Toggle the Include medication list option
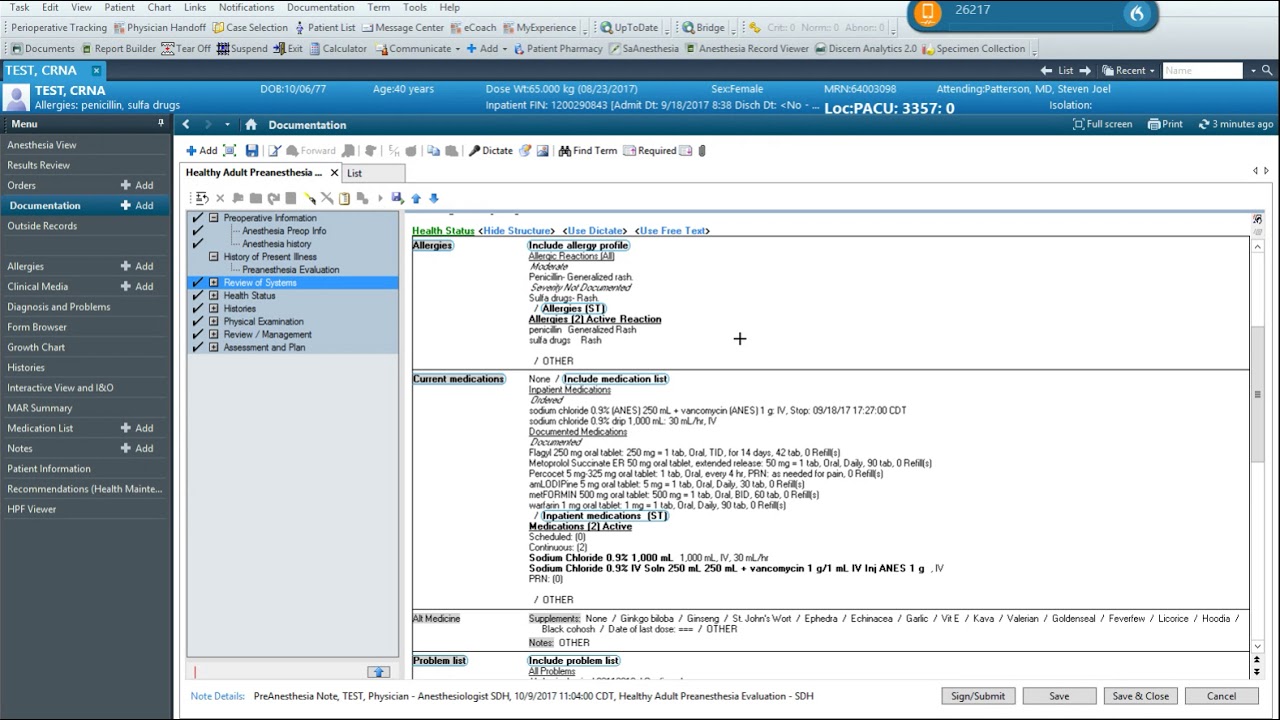 click(615, 379)
